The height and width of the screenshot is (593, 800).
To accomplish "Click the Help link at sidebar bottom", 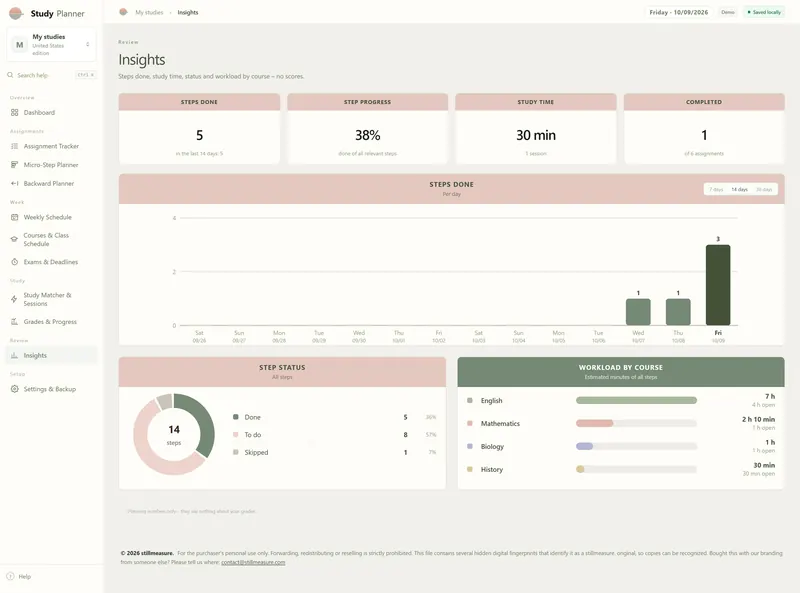I will pyautogui.click(x=19, y=576).
